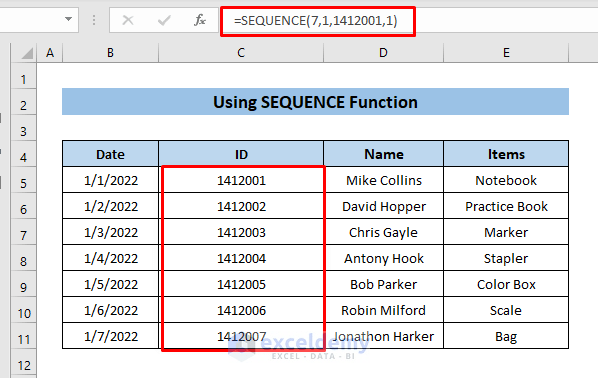Click the 'Jonathon Harker' name cell

tap(383, 336)
